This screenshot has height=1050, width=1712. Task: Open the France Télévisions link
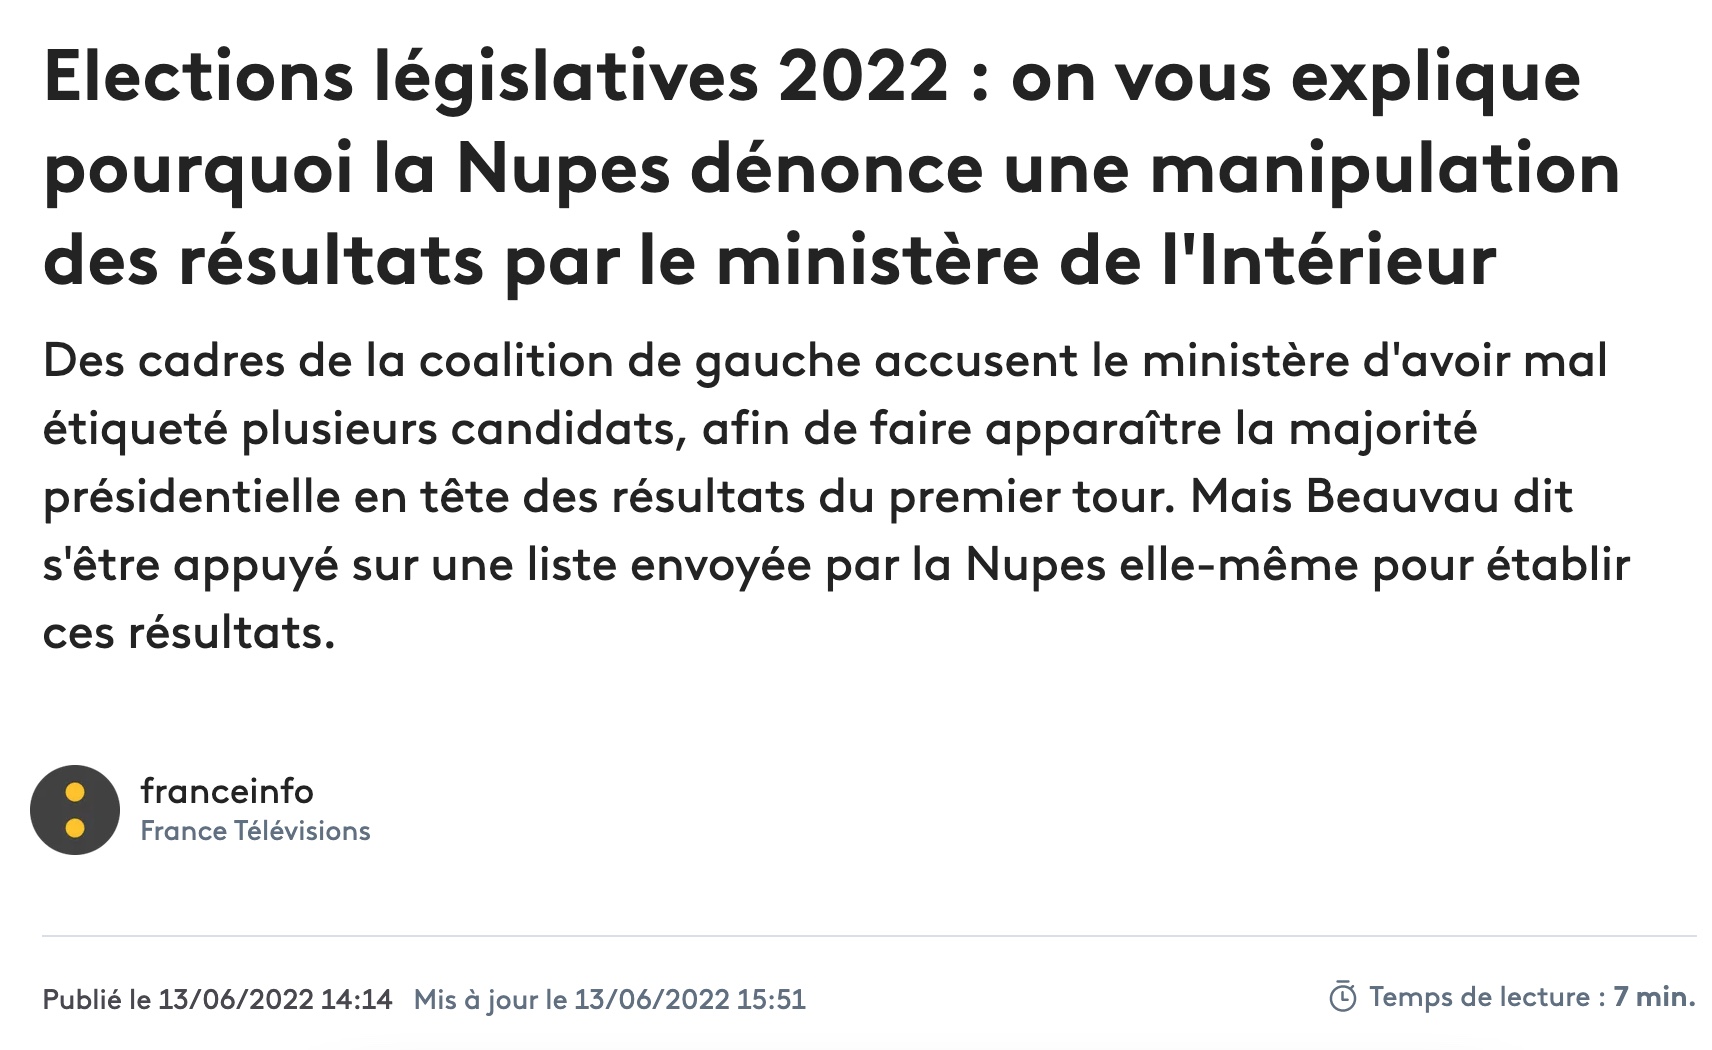click(x=255, y=831)
